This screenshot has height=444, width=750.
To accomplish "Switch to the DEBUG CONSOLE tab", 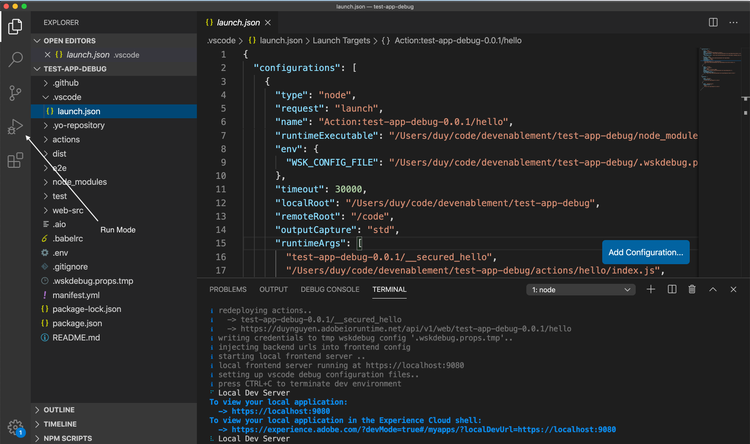I will point(329,289).
